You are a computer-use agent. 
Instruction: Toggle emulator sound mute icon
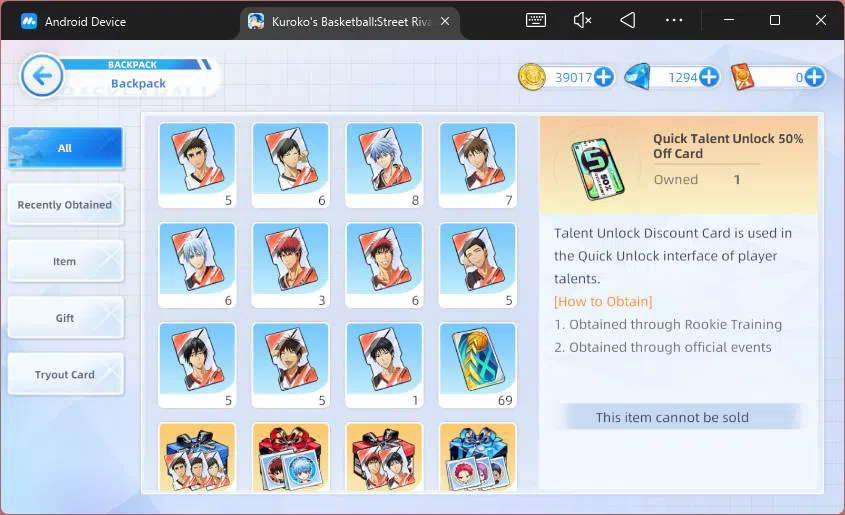coord(582,20)
